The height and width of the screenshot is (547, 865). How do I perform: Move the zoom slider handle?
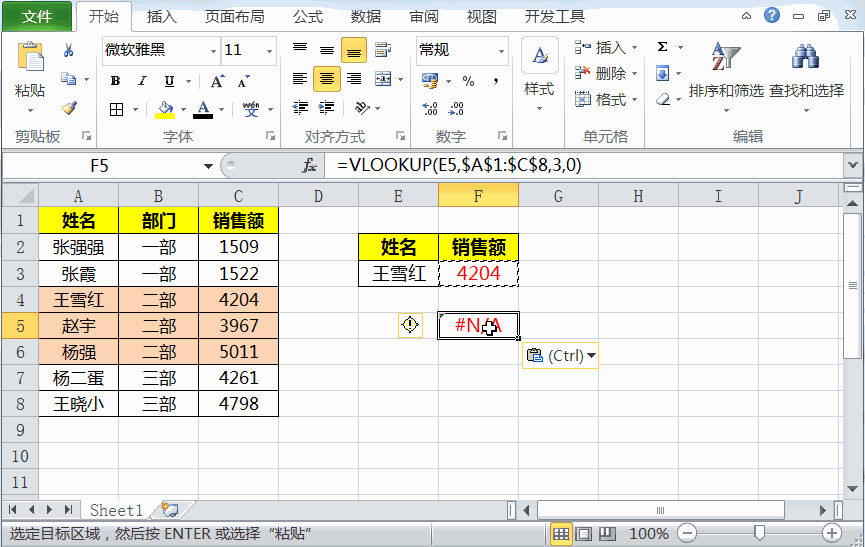760,533
